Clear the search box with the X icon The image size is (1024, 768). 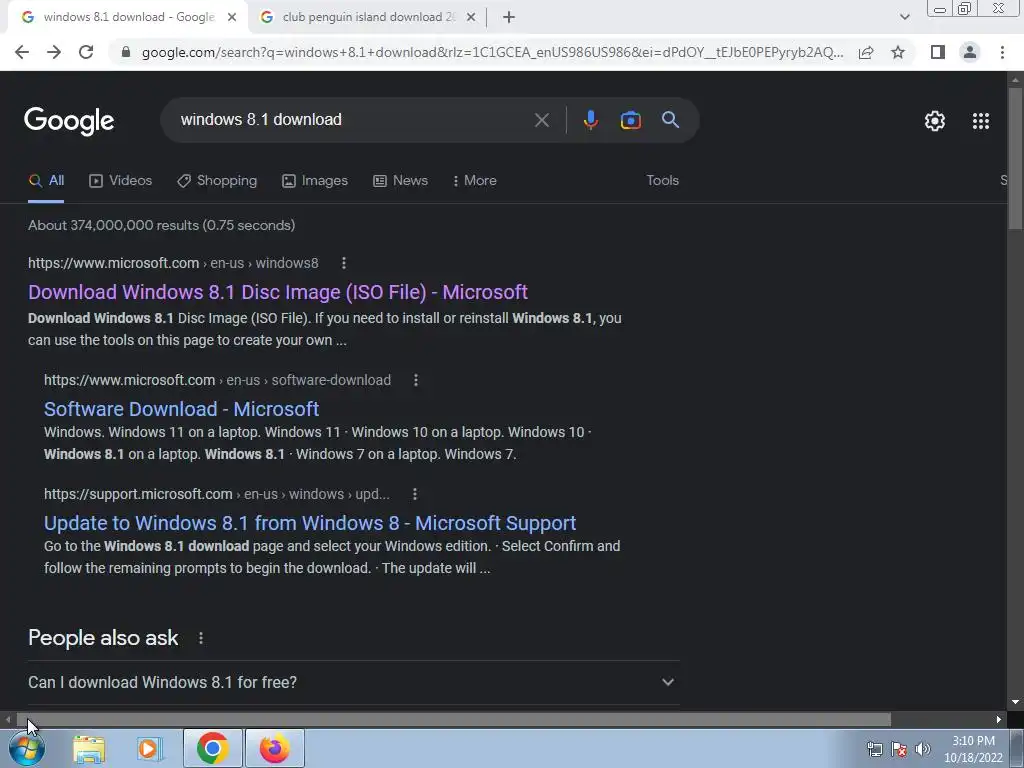click(541, 120)
